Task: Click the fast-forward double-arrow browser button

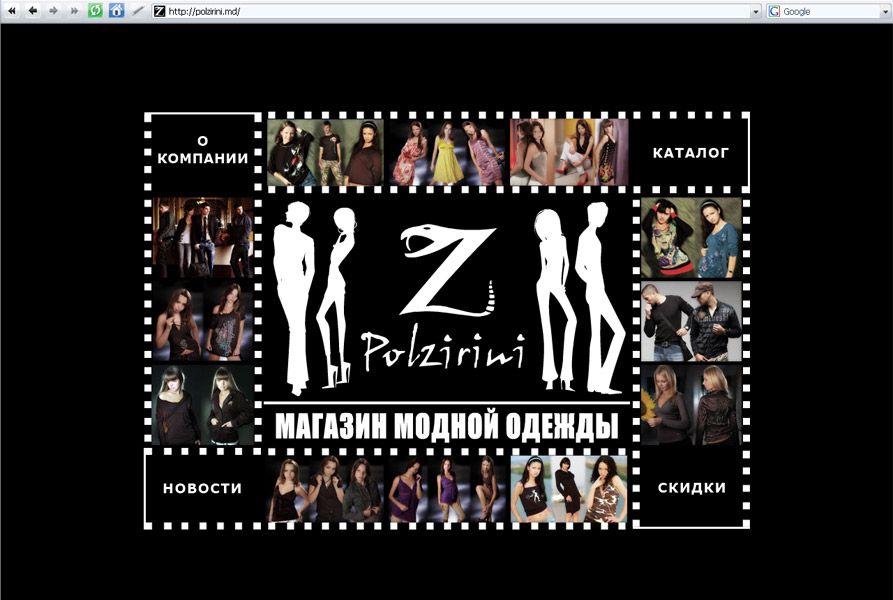Action: [x=74, y=11]
